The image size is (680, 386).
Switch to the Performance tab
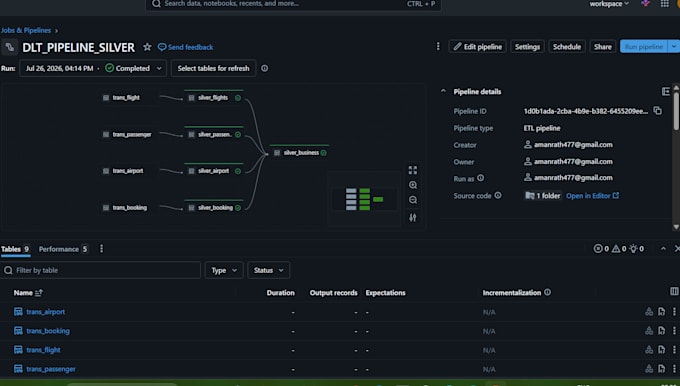(x=63, y=249)
